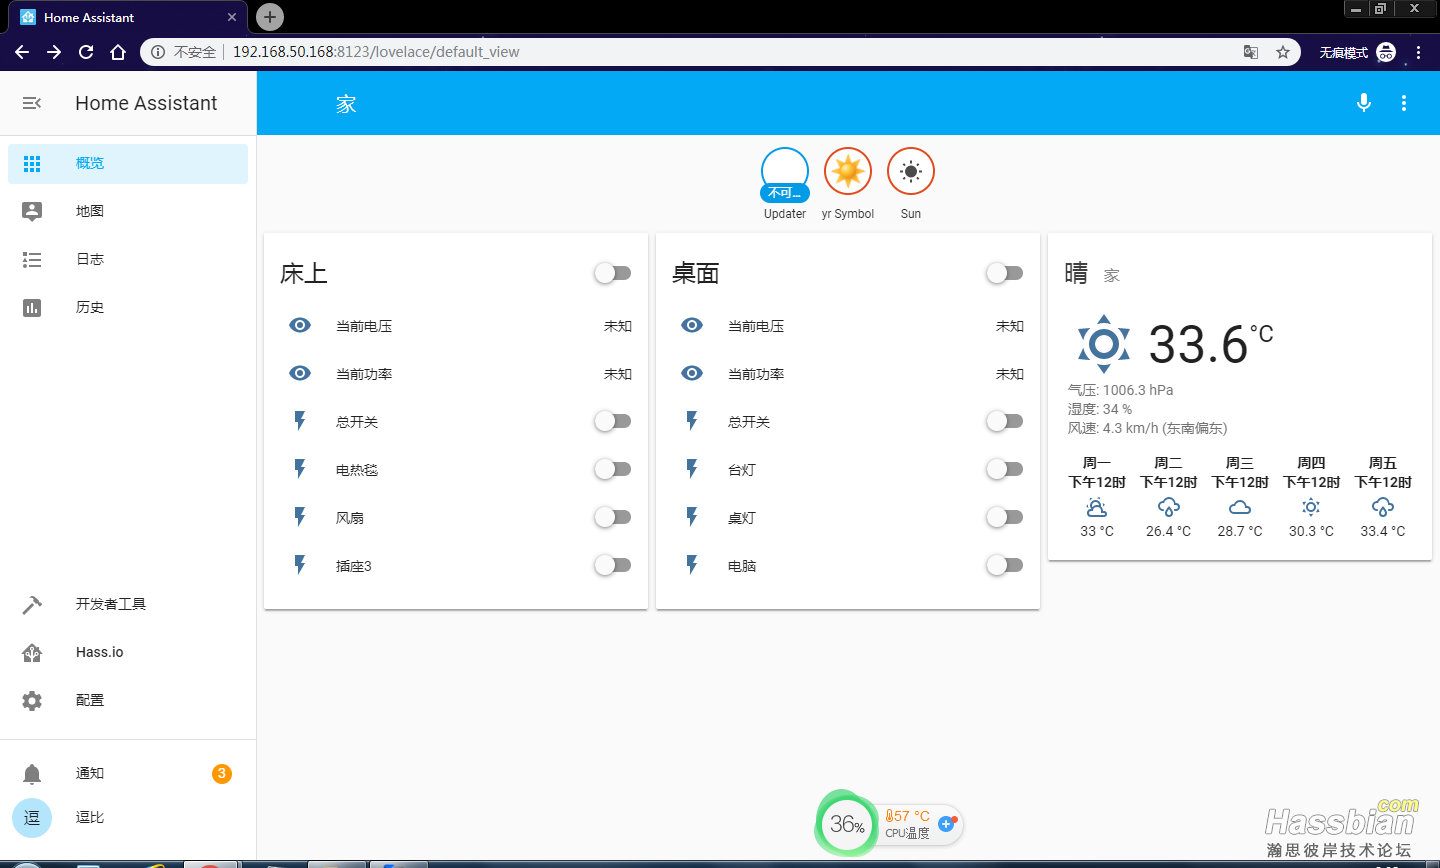
Task: Click the flash icon beside 台灯
Action: pos(692,468)
